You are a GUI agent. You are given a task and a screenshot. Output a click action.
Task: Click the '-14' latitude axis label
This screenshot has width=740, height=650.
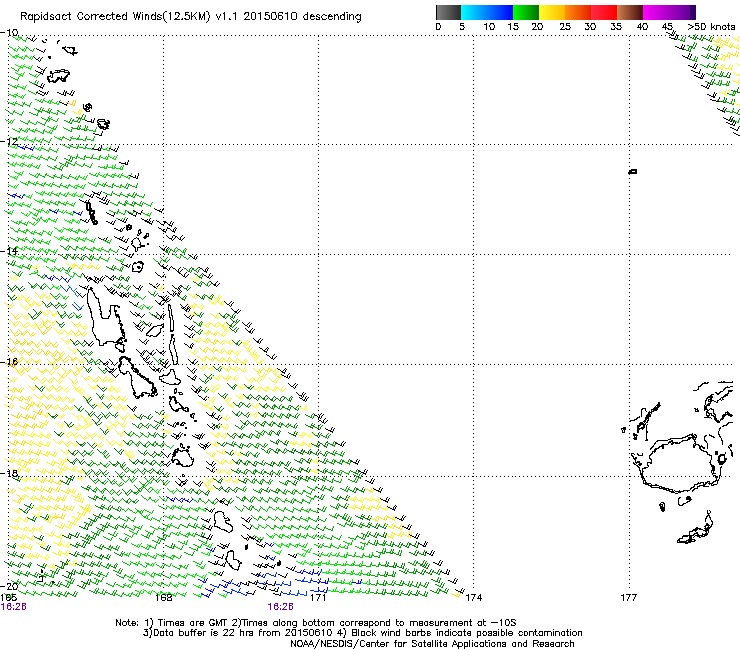pyautogui.click(x=9, y=251)
